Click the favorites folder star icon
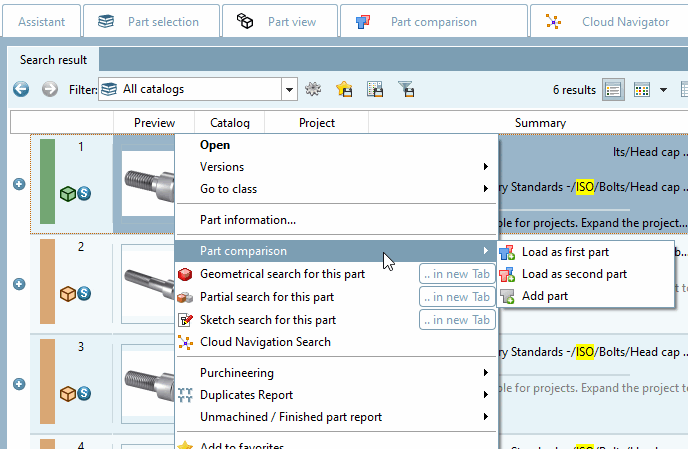The image size is (688, 449). click(x=344, y=90)
